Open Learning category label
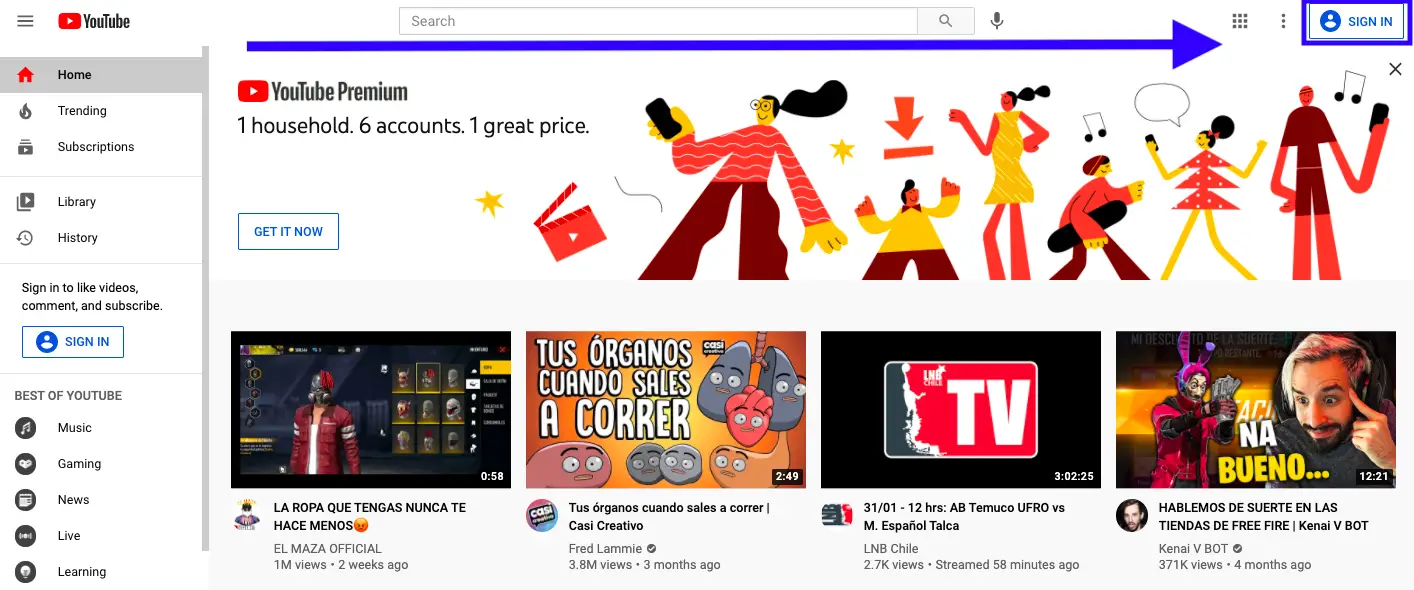Image resolution: width=1414 pixels, height=590 pixels. pyautogui.click(x=82, y=572)
